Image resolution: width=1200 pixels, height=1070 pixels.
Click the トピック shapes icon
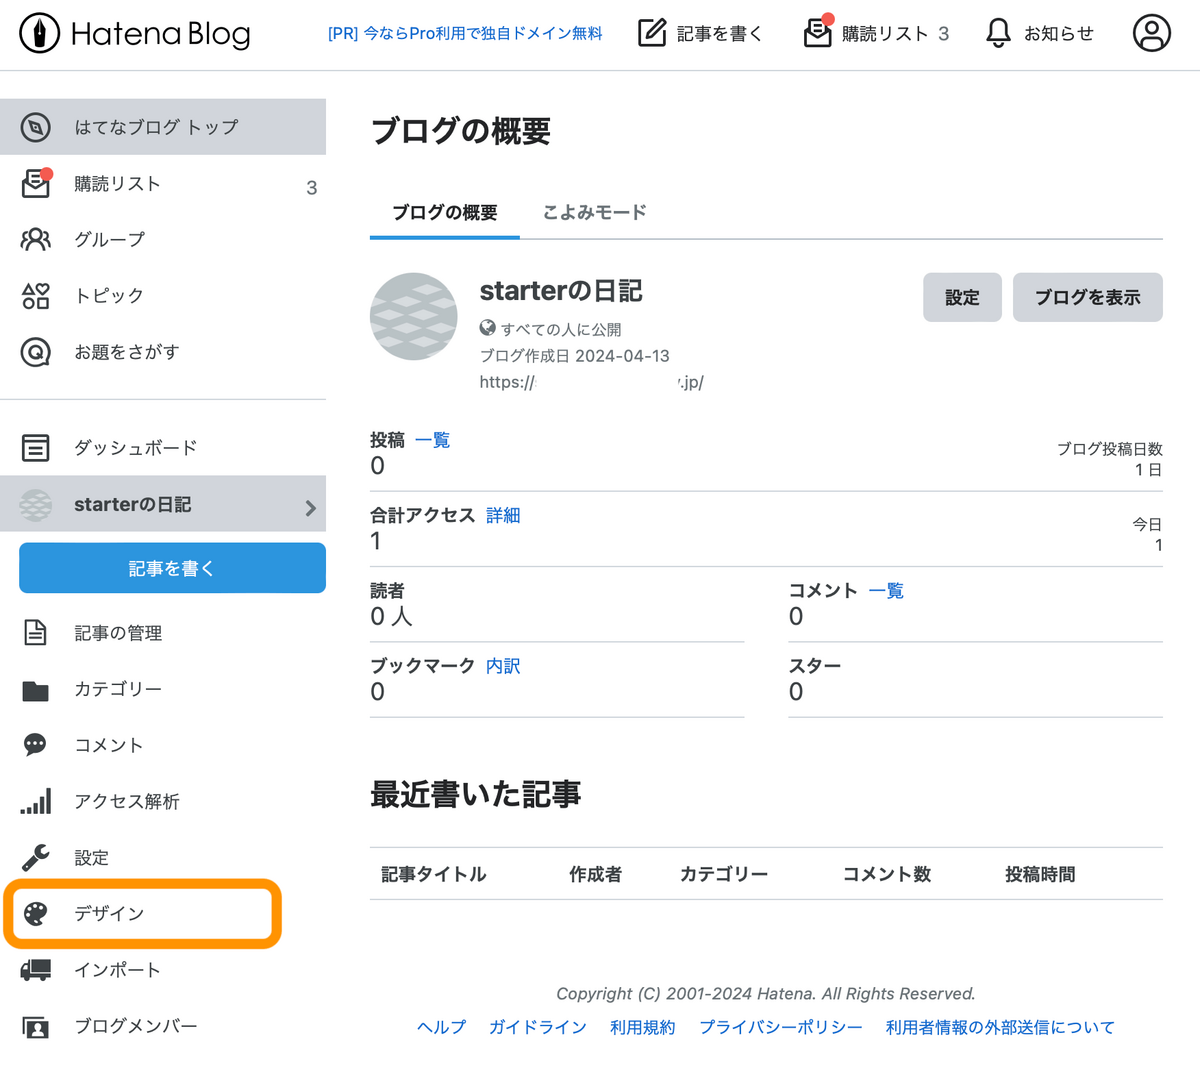36,296
